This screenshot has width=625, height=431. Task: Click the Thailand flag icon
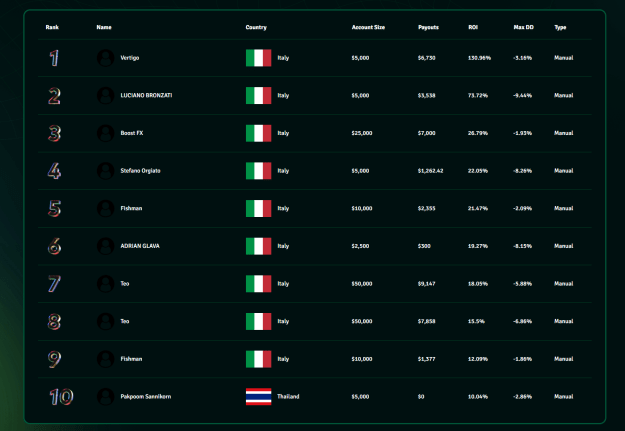click(x=258, y=397)
